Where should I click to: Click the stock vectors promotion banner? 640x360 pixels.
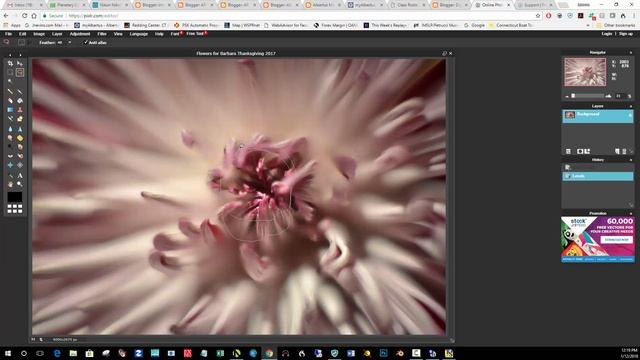pyautogui.click(x=598, y=239)
